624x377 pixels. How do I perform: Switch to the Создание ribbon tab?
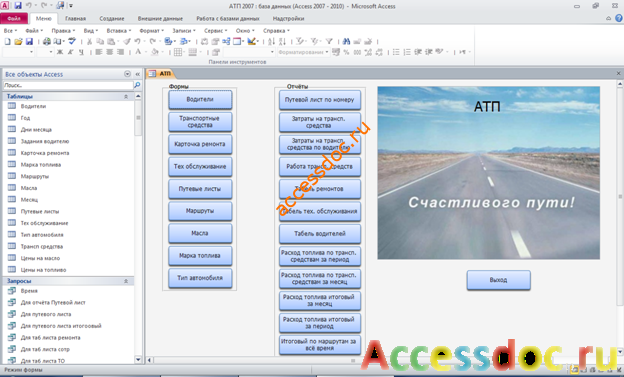(x=112, y=18)
